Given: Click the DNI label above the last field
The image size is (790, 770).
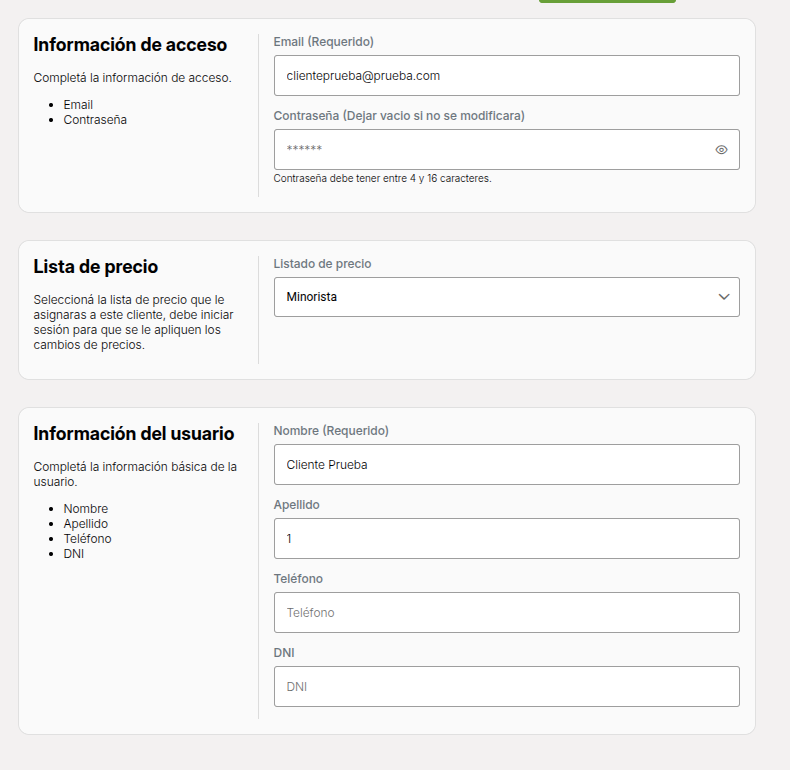Looking at the screenshot, I should pos(284,653).
